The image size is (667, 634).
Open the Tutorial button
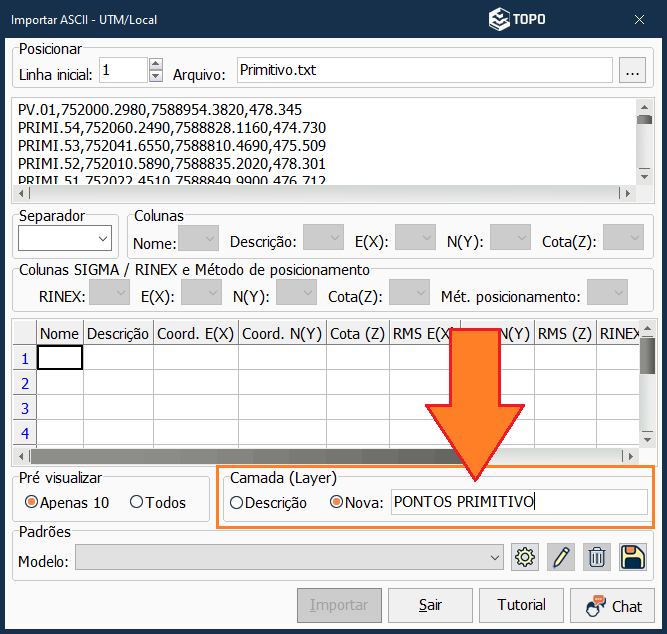click(521, 605)
